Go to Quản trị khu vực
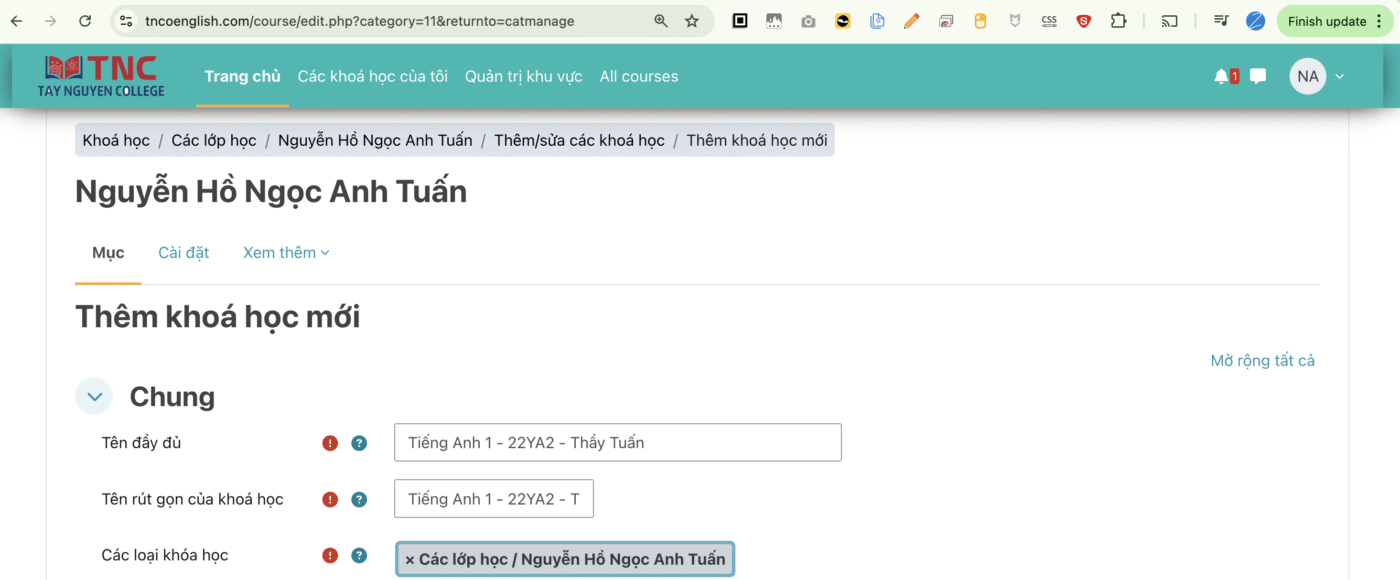1400x580 pixels. 523,76
